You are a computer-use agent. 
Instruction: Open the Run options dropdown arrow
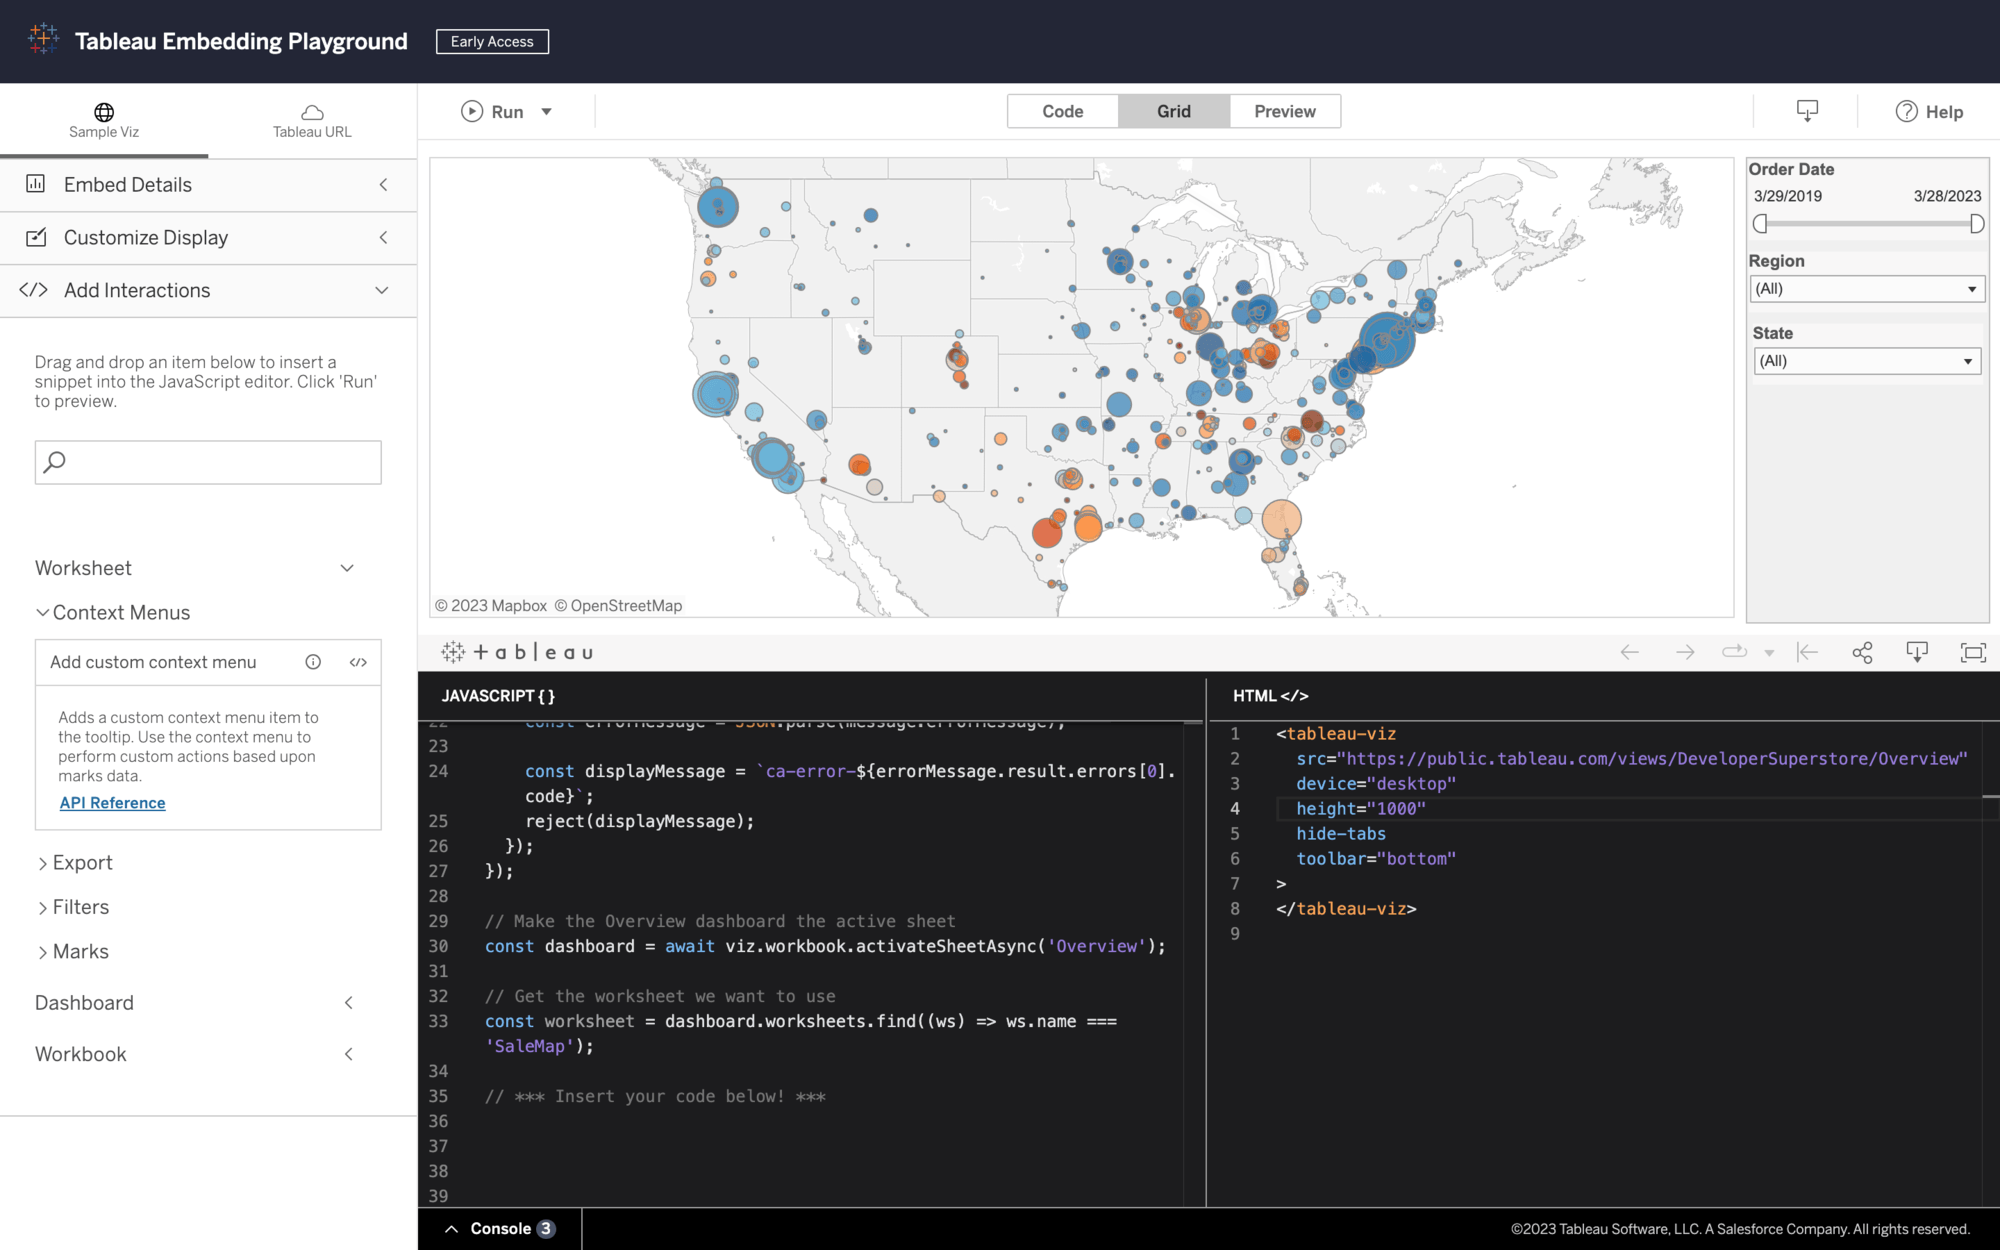(547, 111)
